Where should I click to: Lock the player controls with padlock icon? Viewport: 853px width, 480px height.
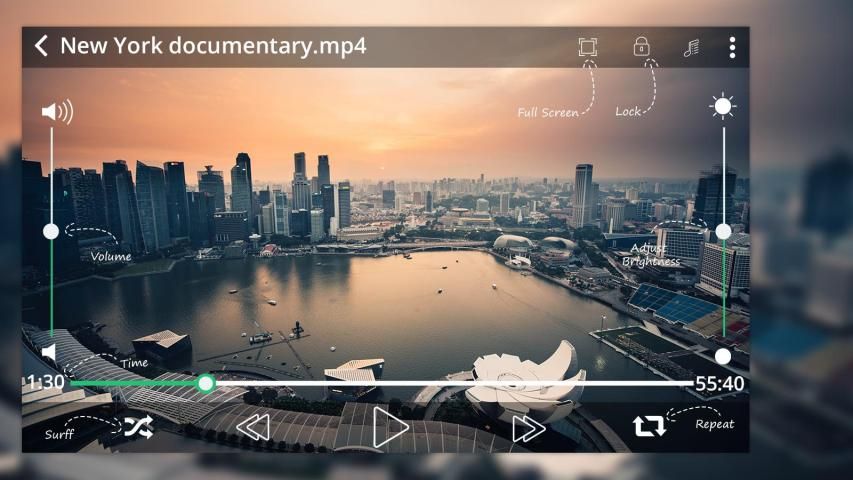click(641, 47)
